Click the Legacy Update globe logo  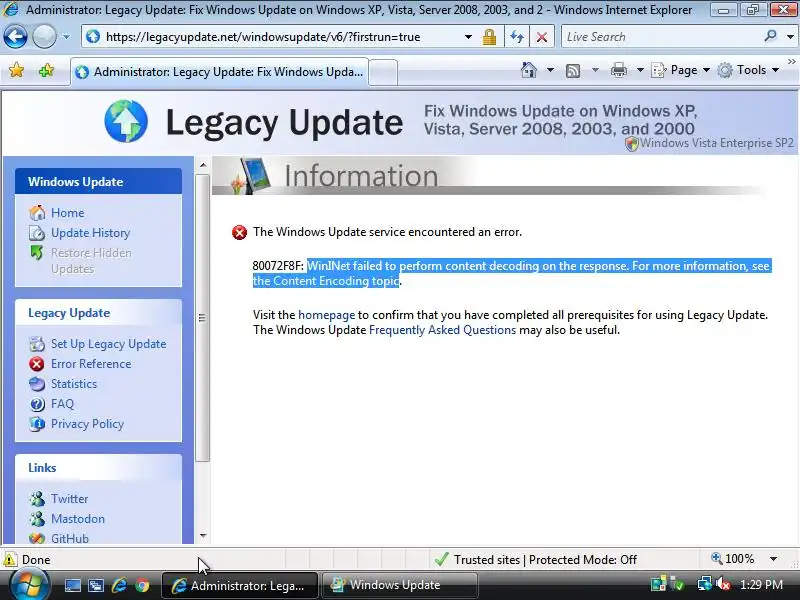(126, 121)
